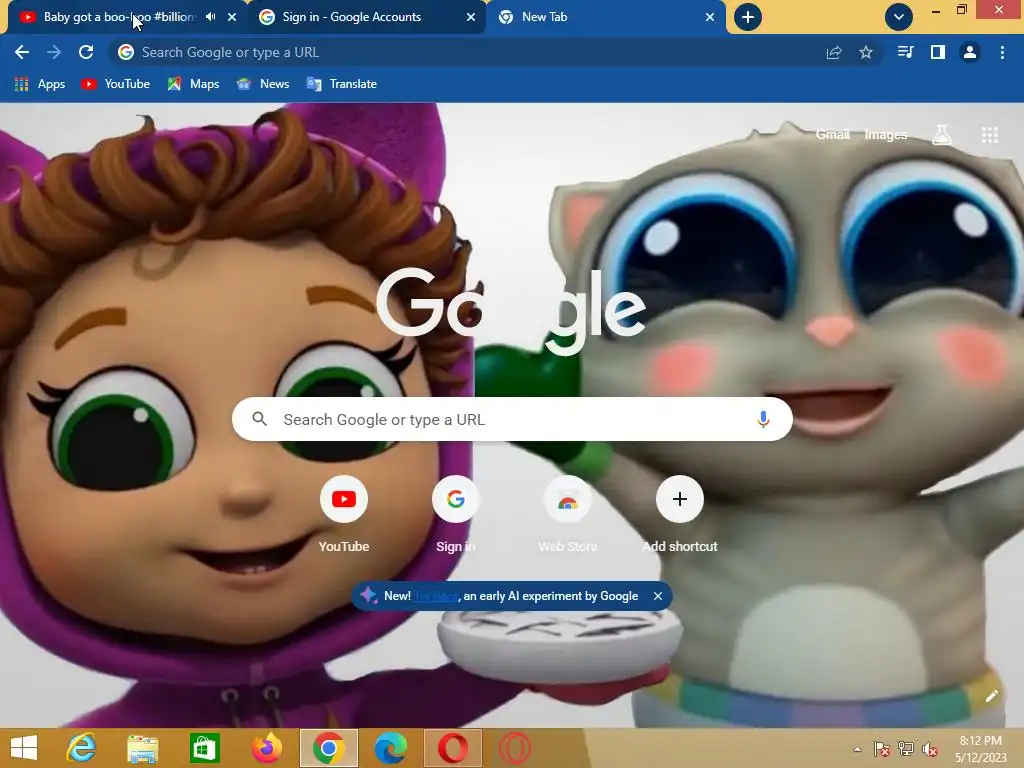Close the Sign in - Google Accounts tab
The image size is (1024, 768).
coord(471,17)
